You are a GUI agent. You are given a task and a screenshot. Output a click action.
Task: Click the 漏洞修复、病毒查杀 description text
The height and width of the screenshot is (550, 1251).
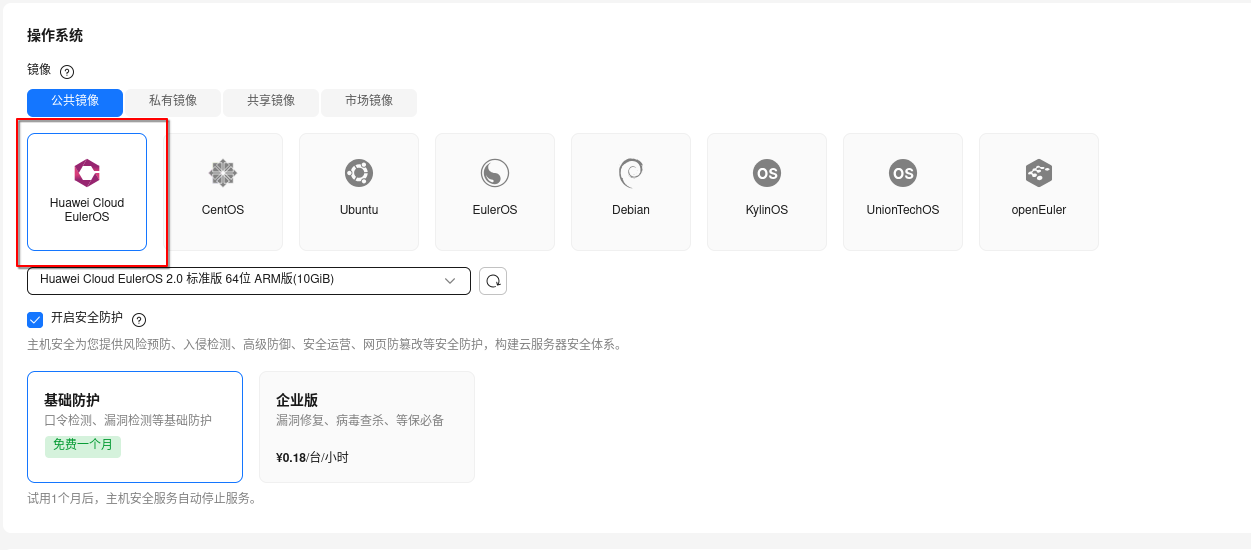360,421
